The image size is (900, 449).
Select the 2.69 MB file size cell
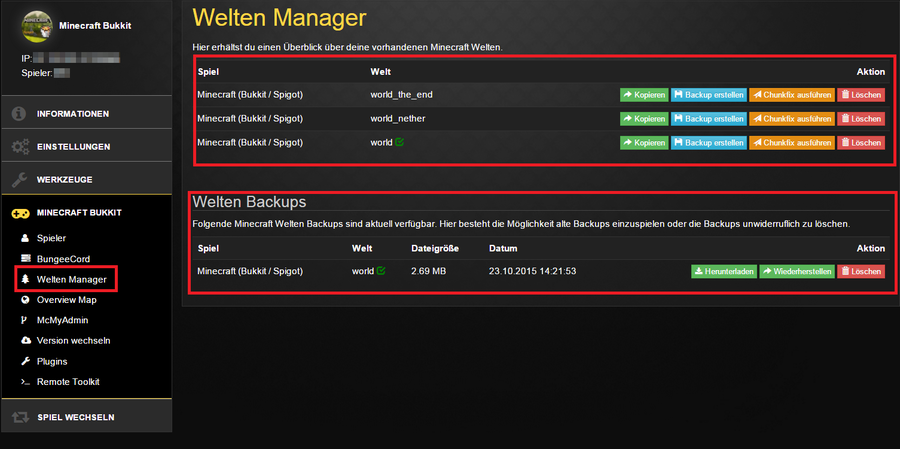pyautogui.click(x=428, y=271)
